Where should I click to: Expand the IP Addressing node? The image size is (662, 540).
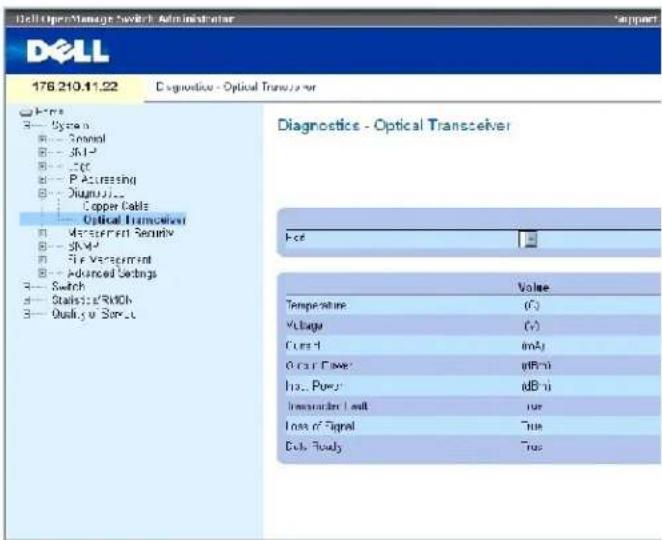(x=42, y=179)
